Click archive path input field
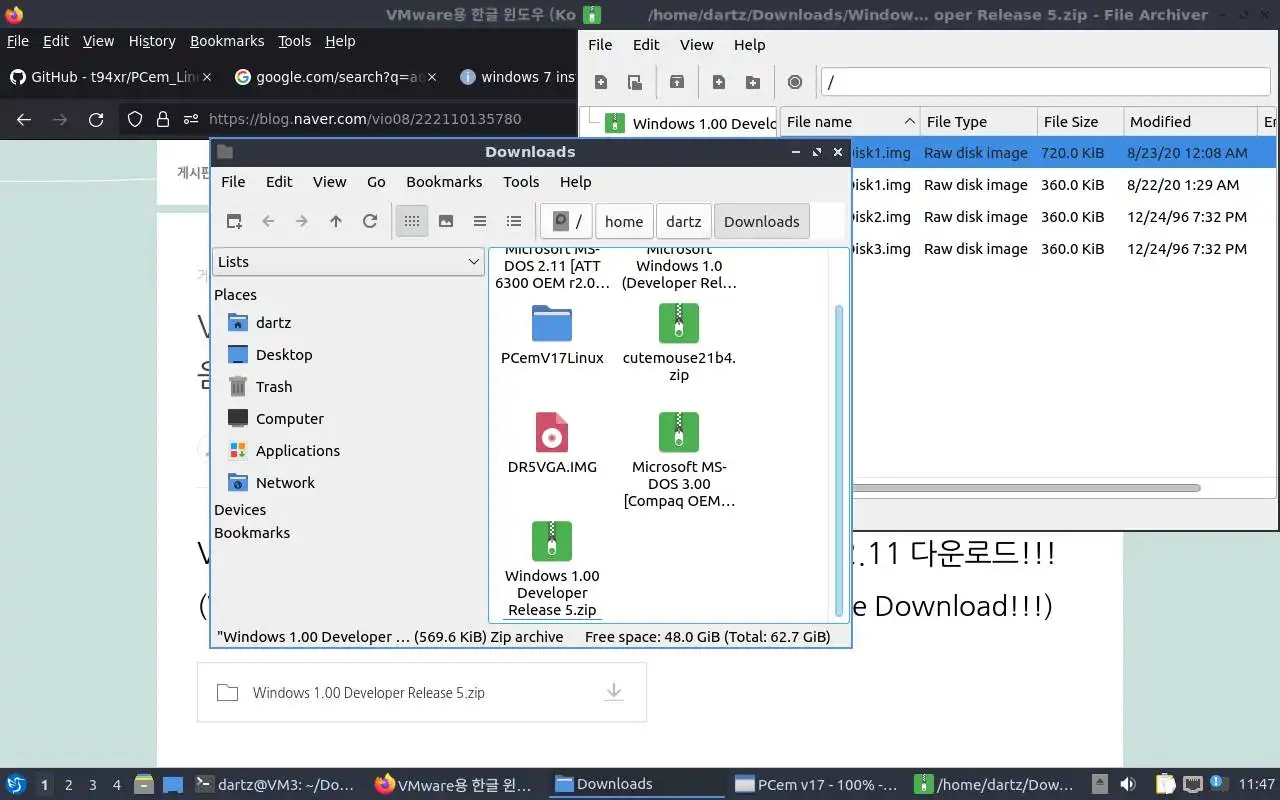 pyautogui.click(x=1045, y=82)
